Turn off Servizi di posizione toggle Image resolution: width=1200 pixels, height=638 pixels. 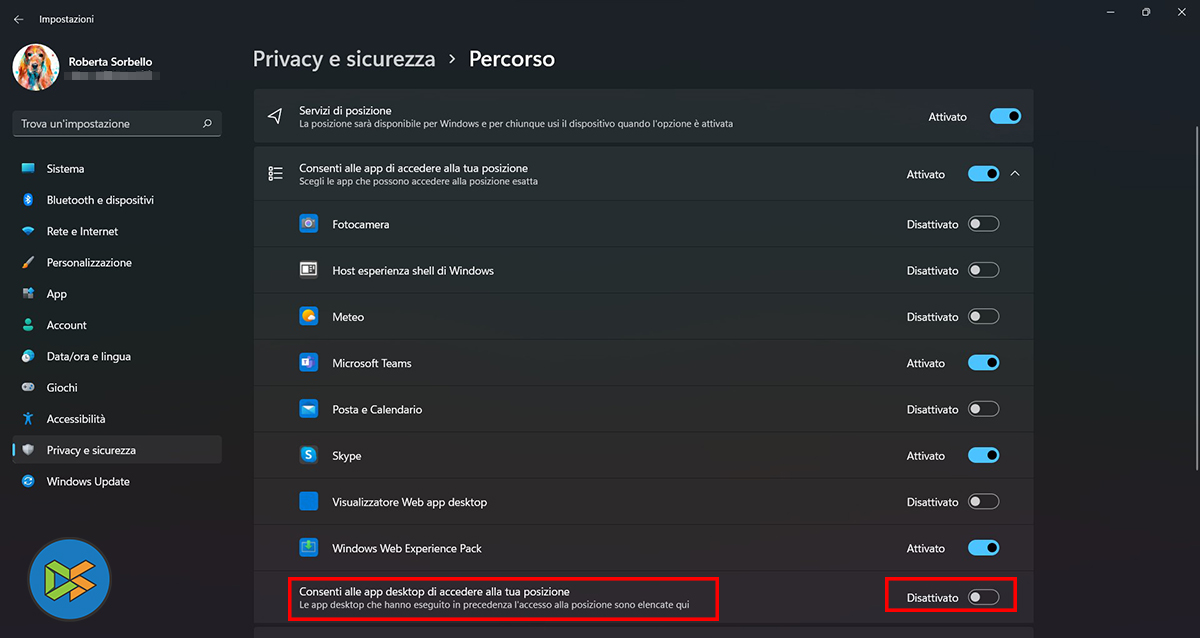tap(1005, 116)
